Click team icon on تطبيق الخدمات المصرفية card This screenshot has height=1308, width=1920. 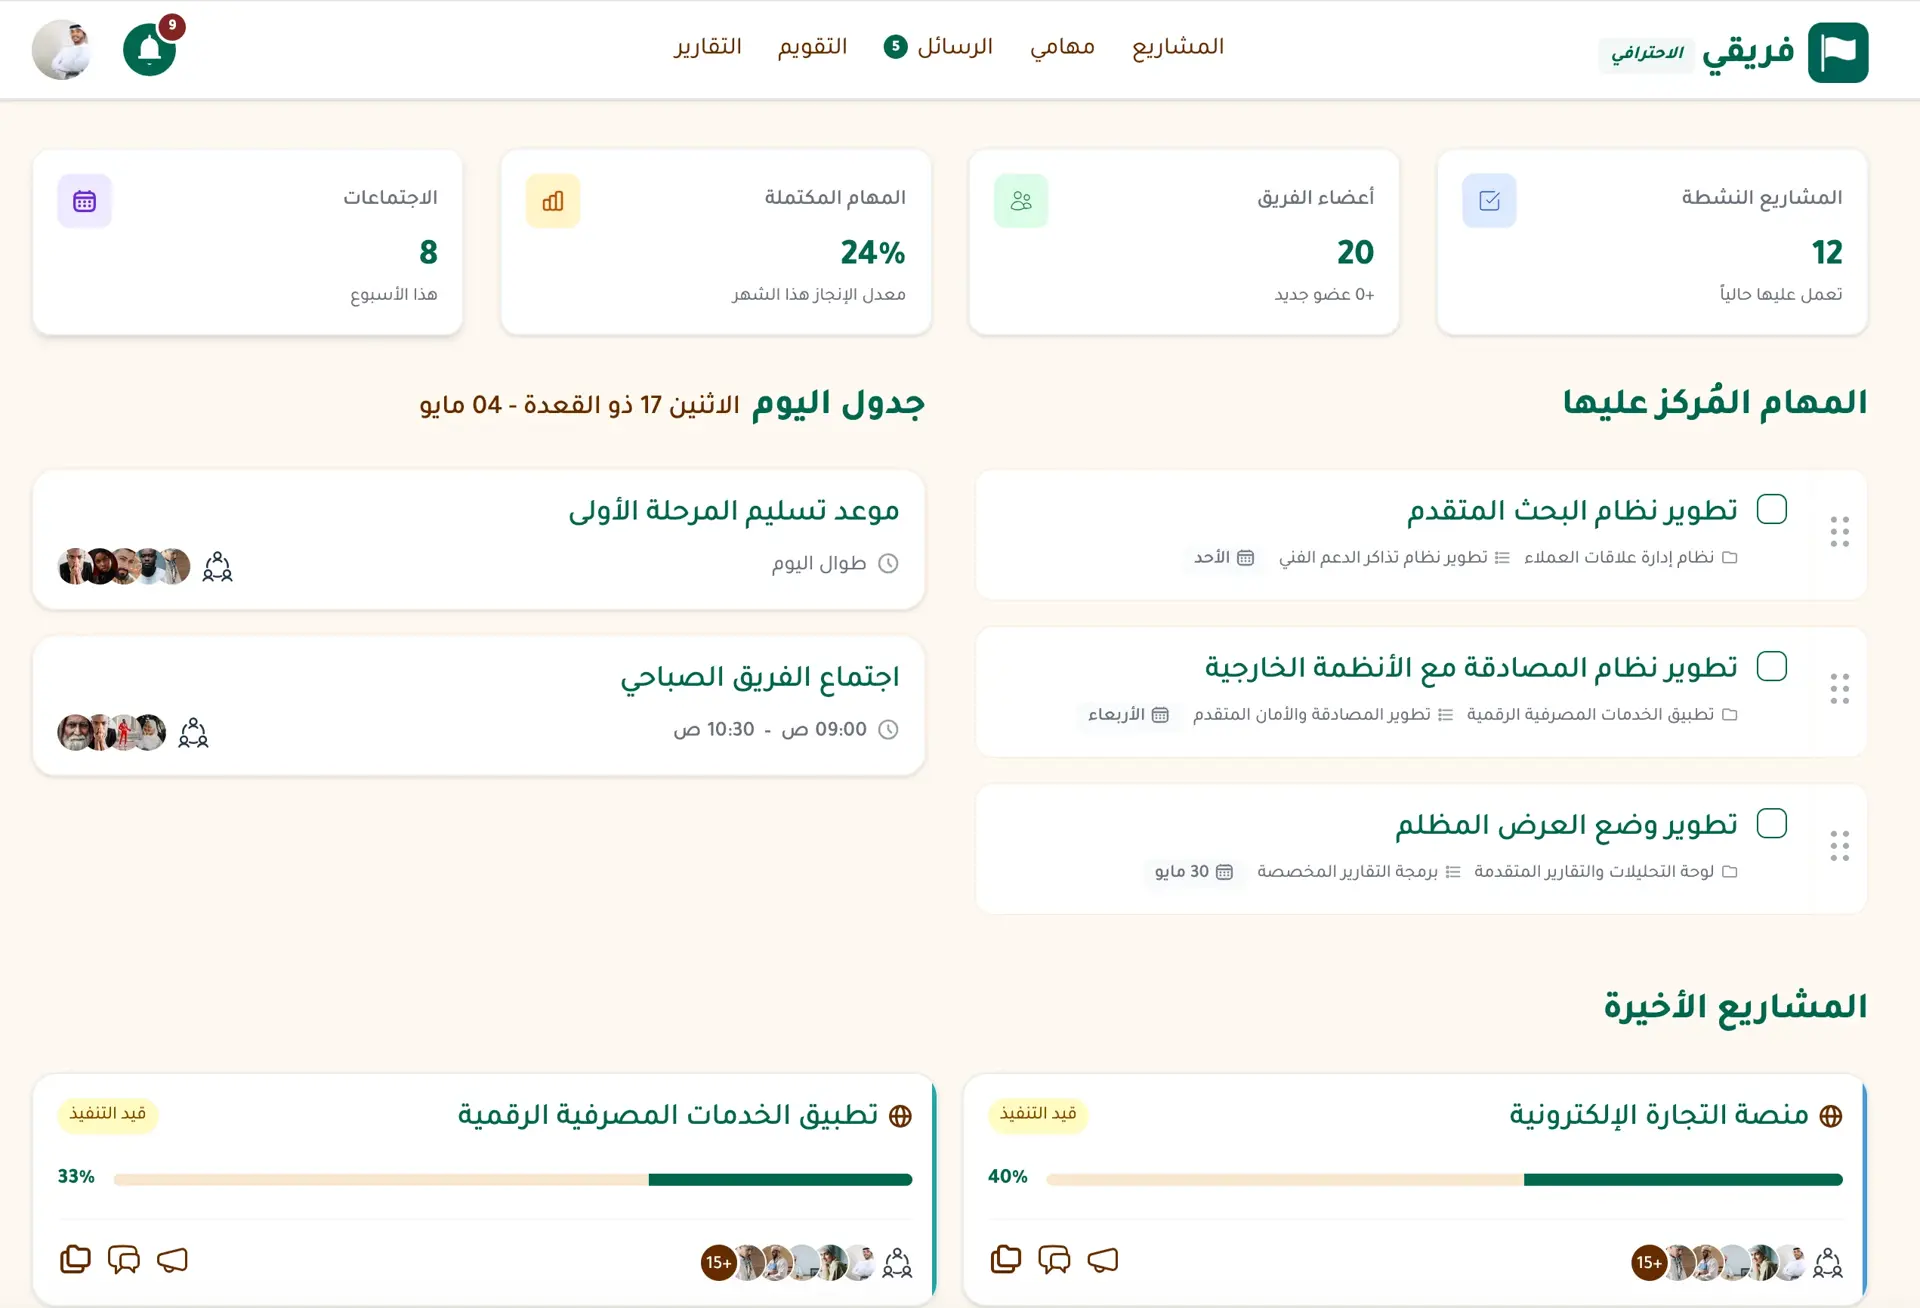[897, 1263]
